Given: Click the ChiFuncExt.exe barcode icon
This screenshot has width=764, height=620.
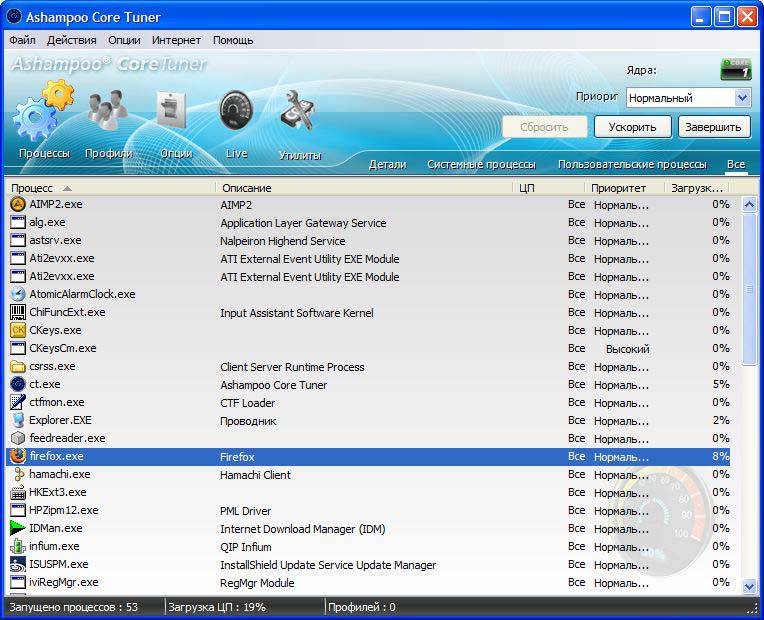Looking at the screenshot, I should pyautogui.click(x=18, y=312).
